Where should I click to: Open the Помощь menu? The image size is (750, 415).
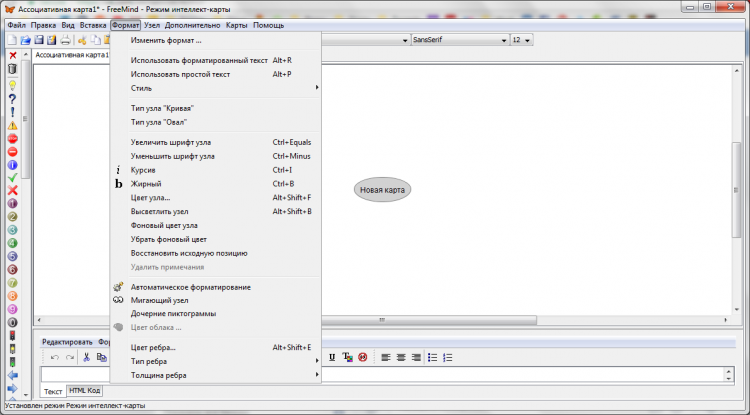tap(268, 25)
